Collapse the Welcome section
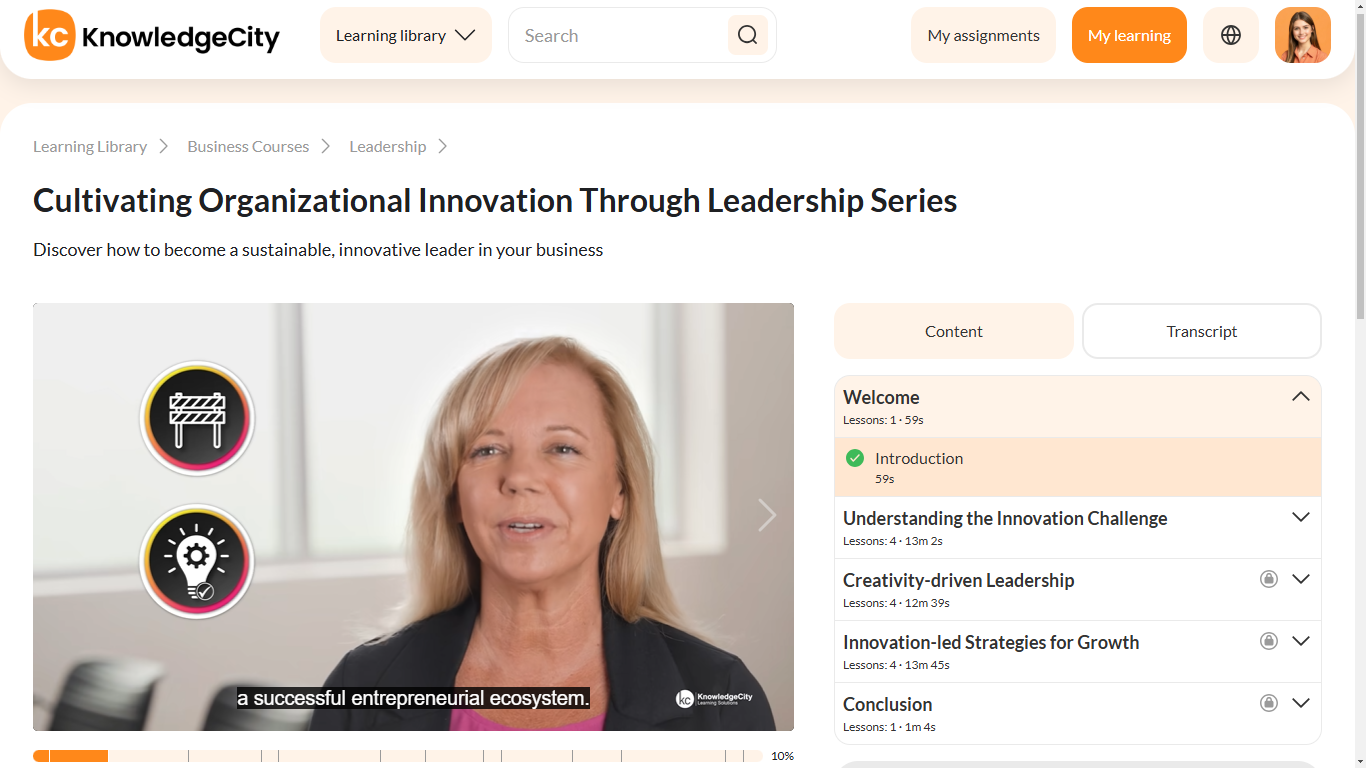This screenshot has height=768, width=1366. click(1300, 397)
